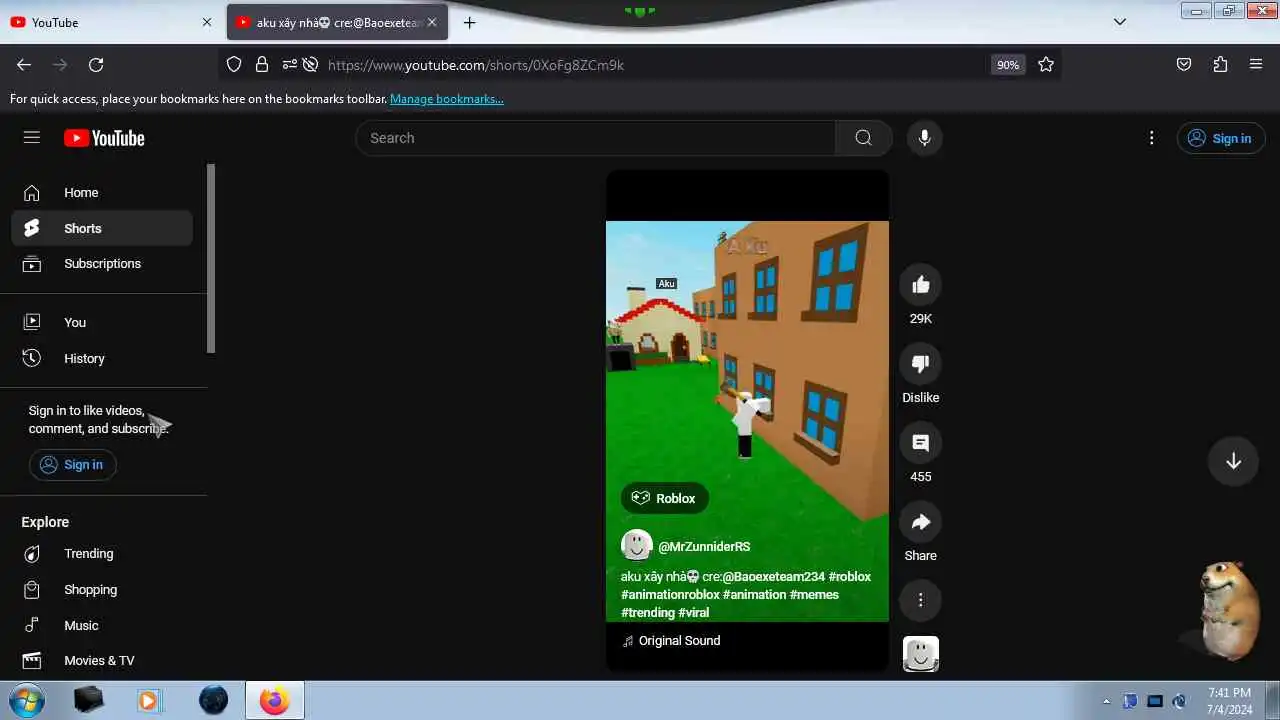
Task: Open the media player taskbar icon
Action: (148, 701)
